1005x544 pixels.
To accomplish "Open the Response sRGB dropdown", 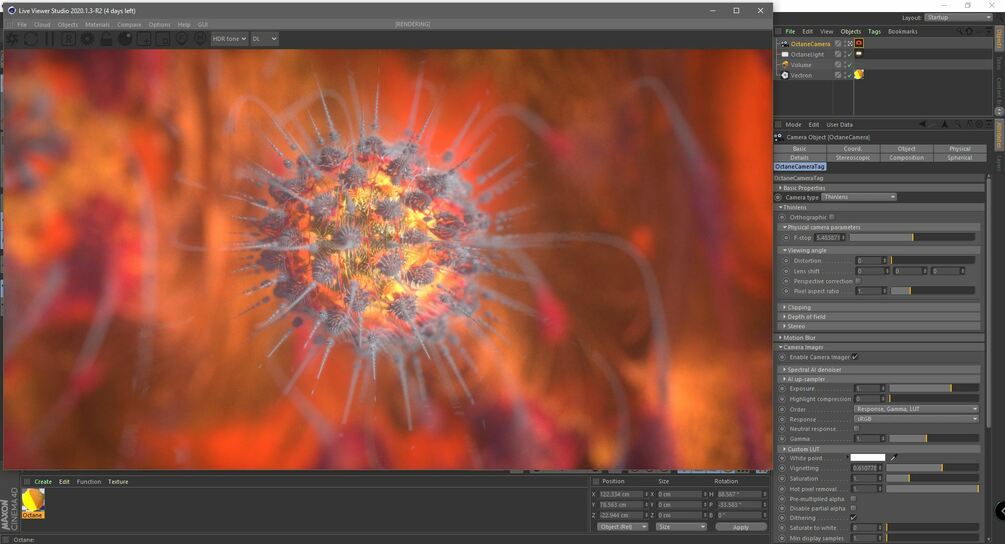I will coord(917,418).
